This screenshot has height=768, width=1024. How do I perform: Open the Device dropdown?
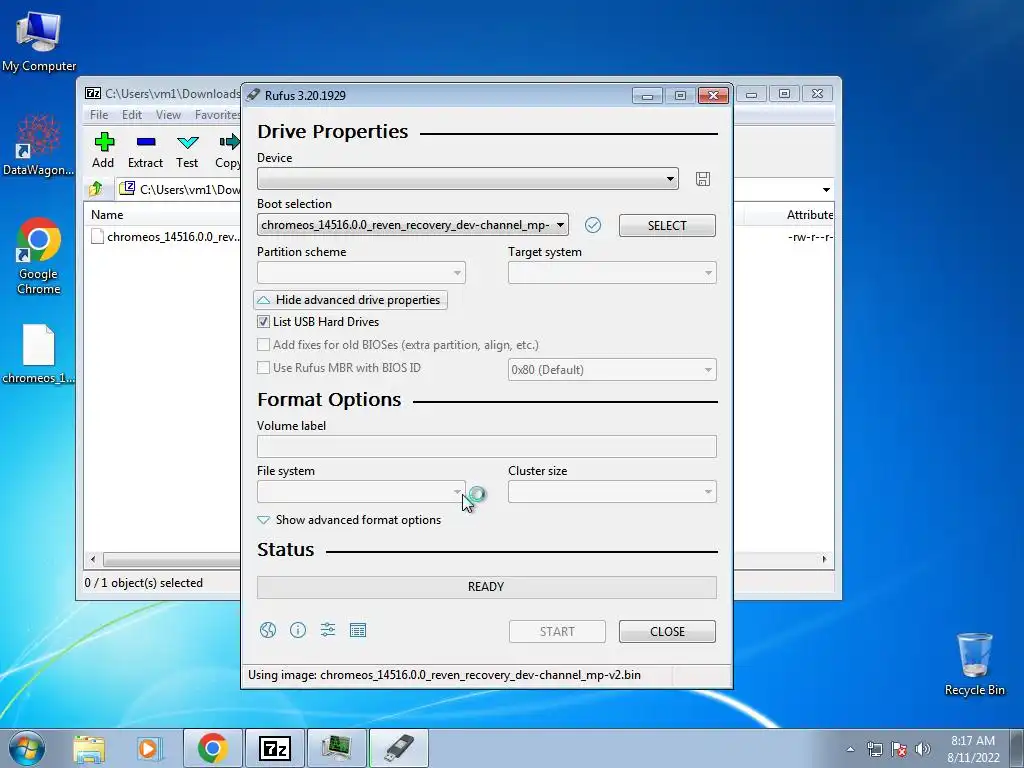(468, 179)
